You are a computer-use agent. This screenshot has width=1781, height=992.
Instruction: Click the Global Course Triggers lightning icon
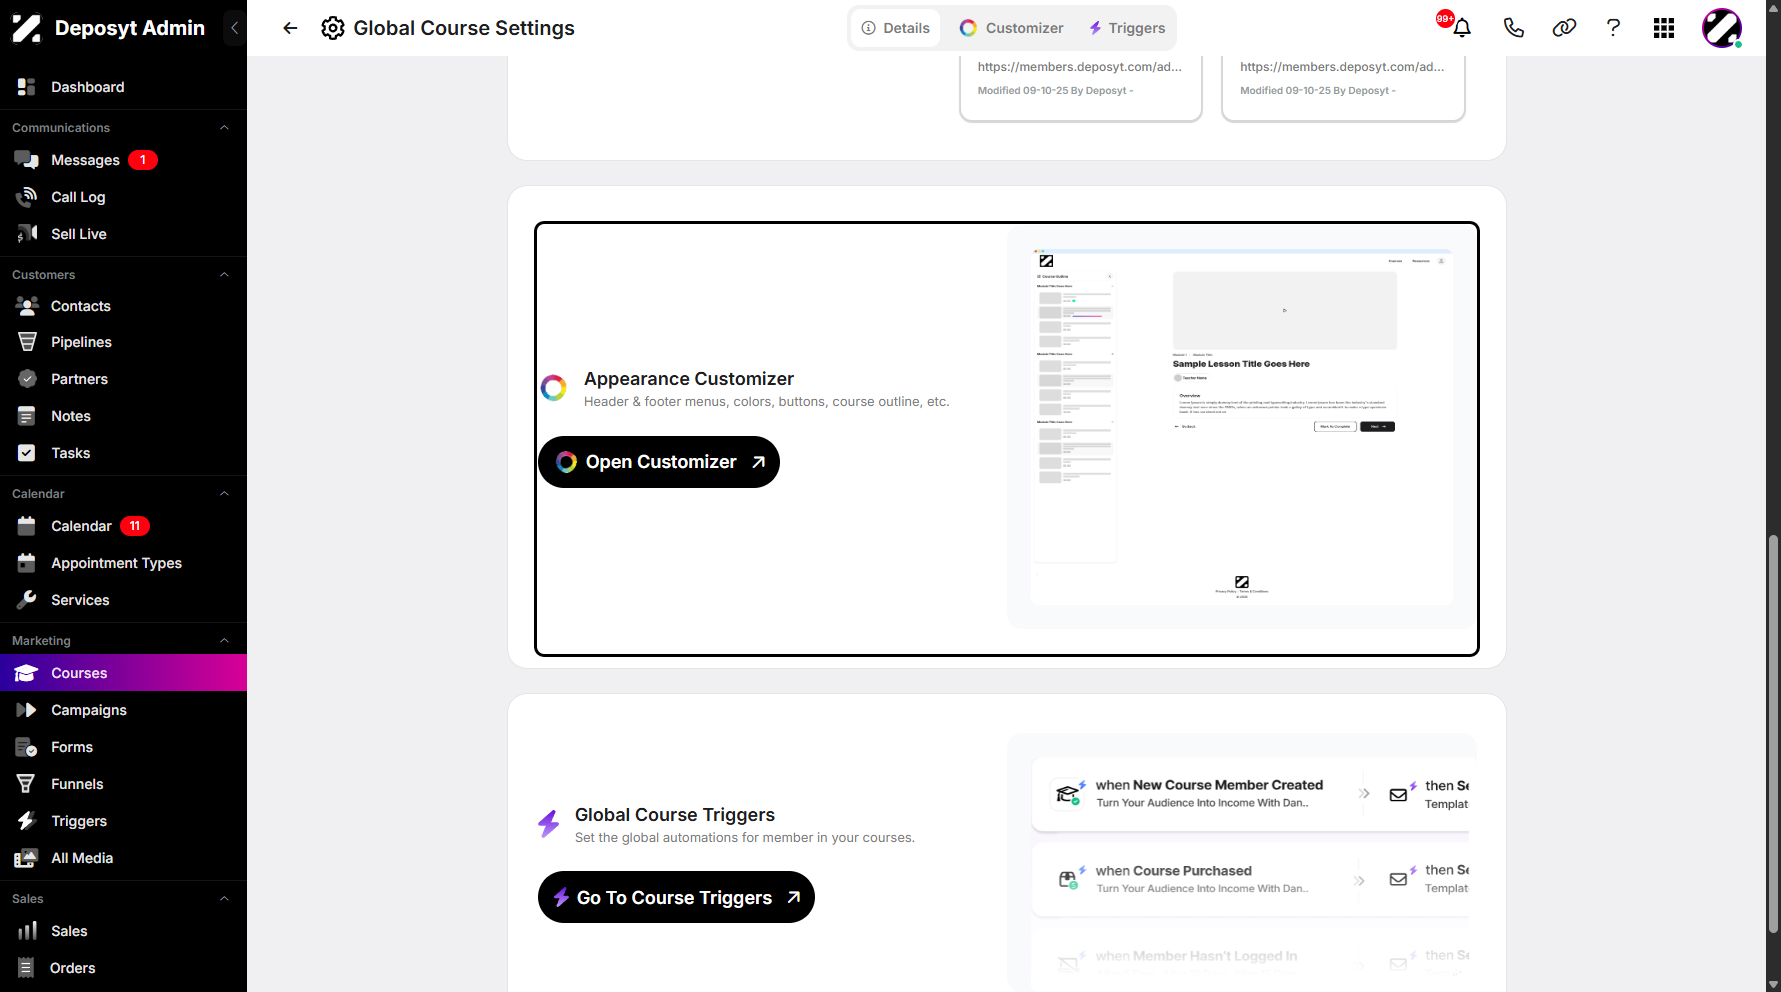coord(549,824)
